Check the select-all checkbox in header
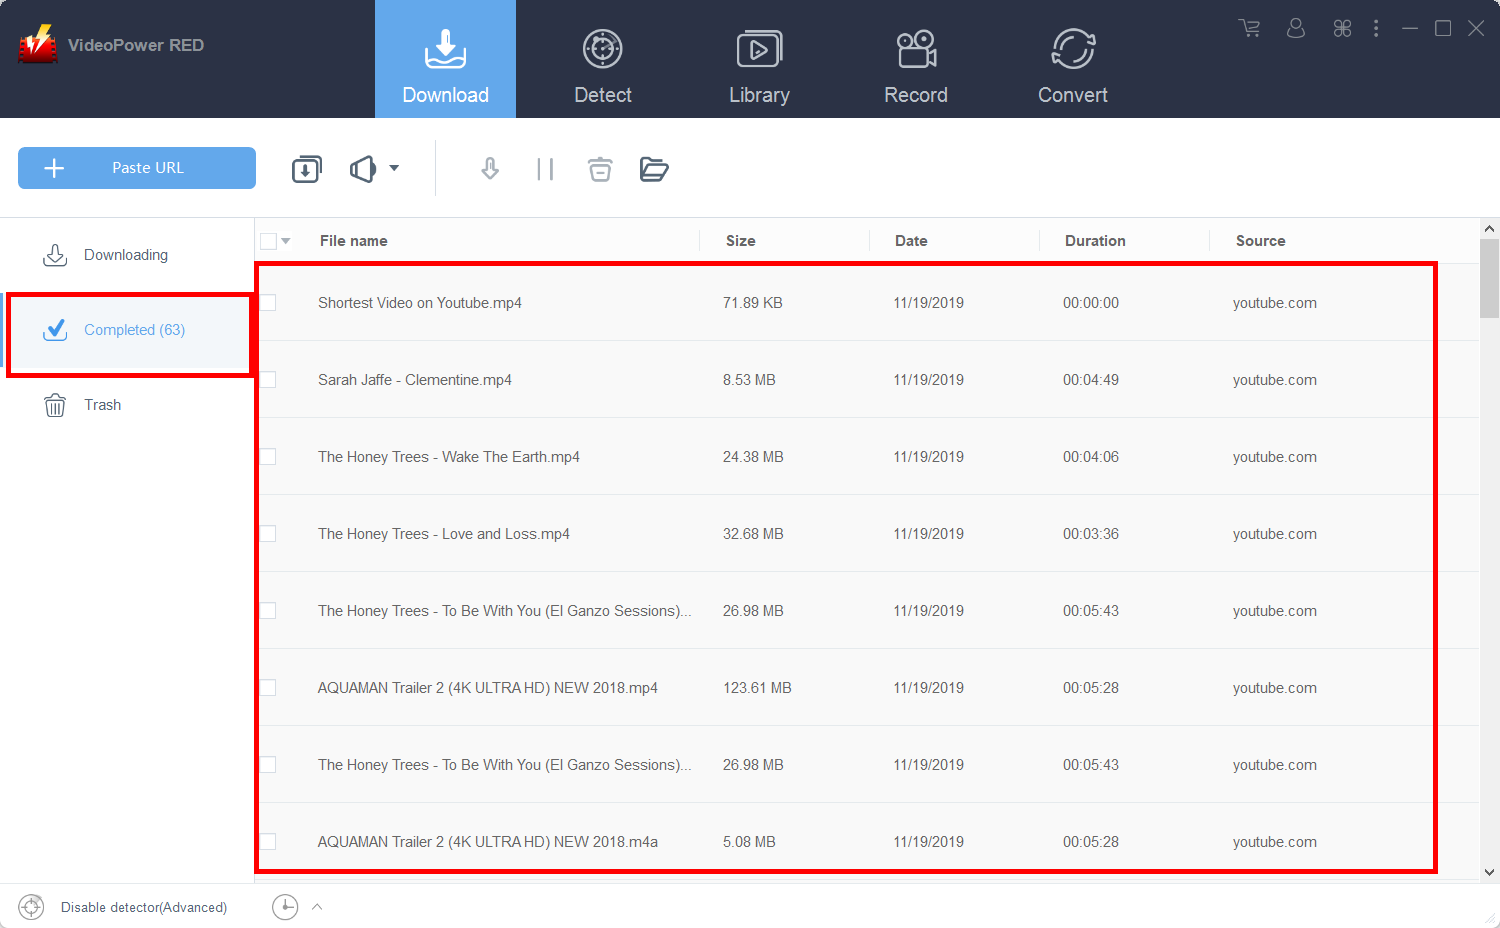 point(268,240)
